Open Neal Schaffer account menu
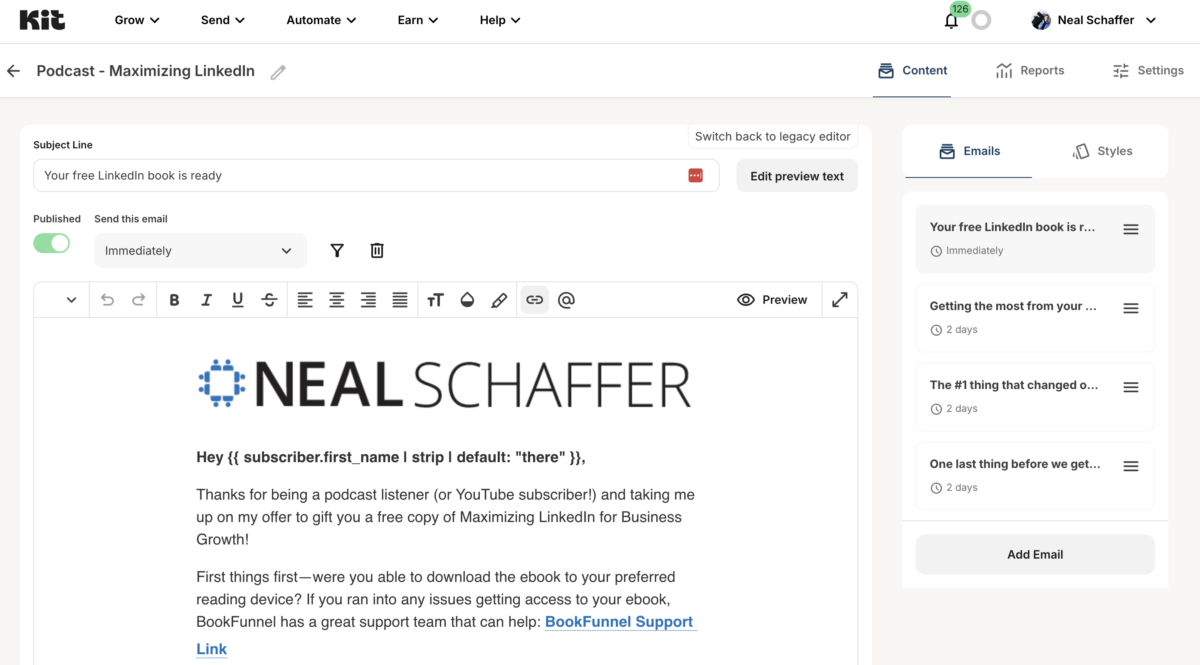 click(x=1094, y=20)
